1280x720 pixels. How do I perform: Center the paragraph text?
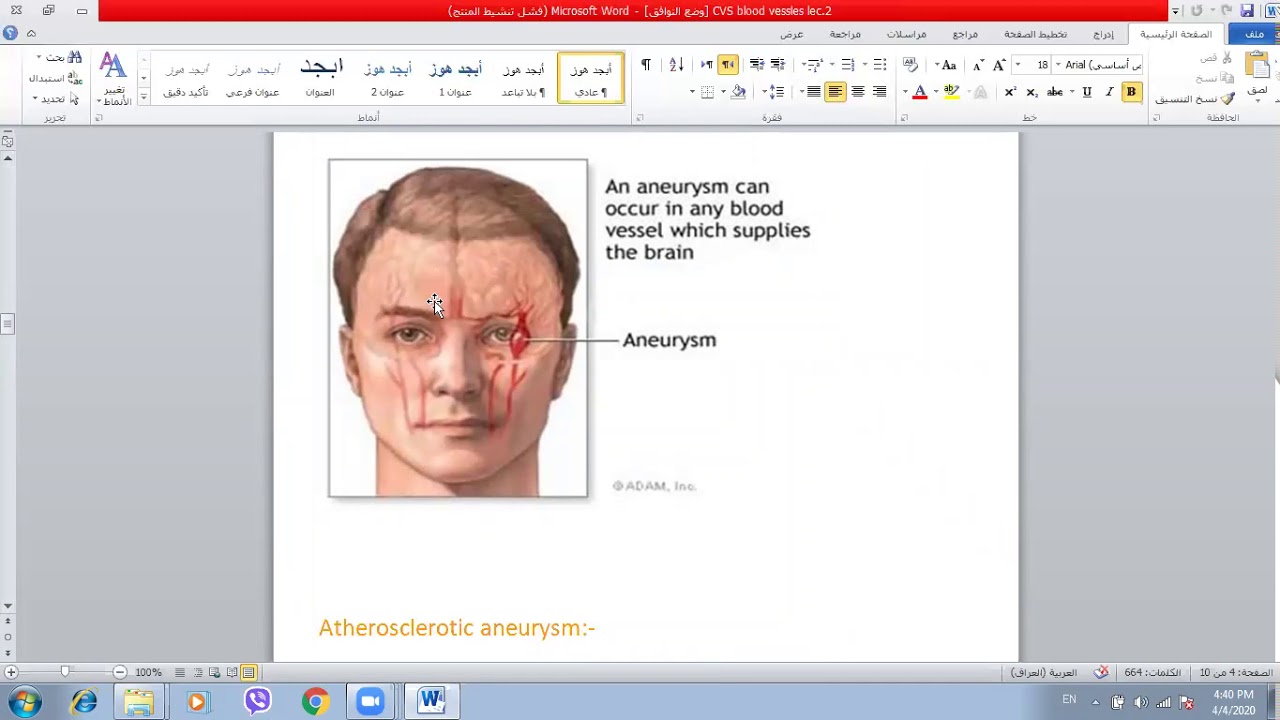858,92
